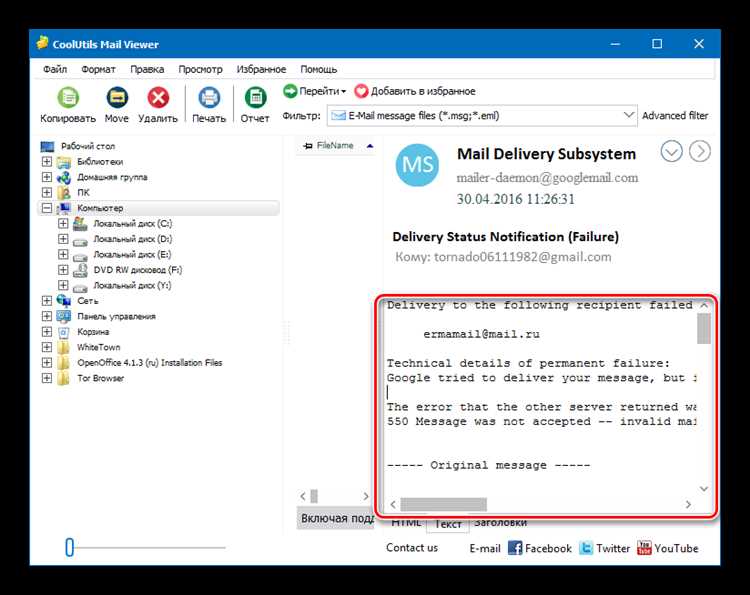This screenshot has width=750, height=595.
Task: Click the Delivery Status Notification (Failure) subject
Action: (x=506, y=237)
